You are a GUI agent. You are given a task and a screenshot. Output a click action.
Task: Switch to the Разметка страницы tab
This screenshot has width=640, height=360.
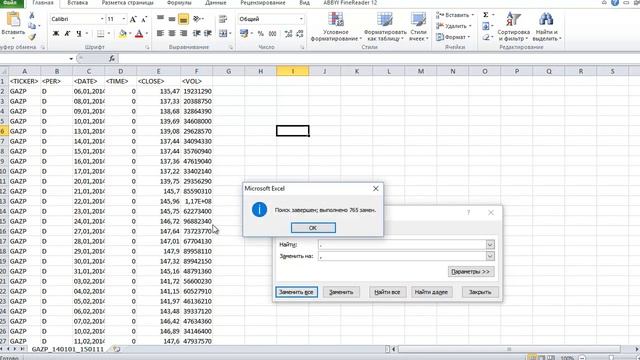coord(128,3)
